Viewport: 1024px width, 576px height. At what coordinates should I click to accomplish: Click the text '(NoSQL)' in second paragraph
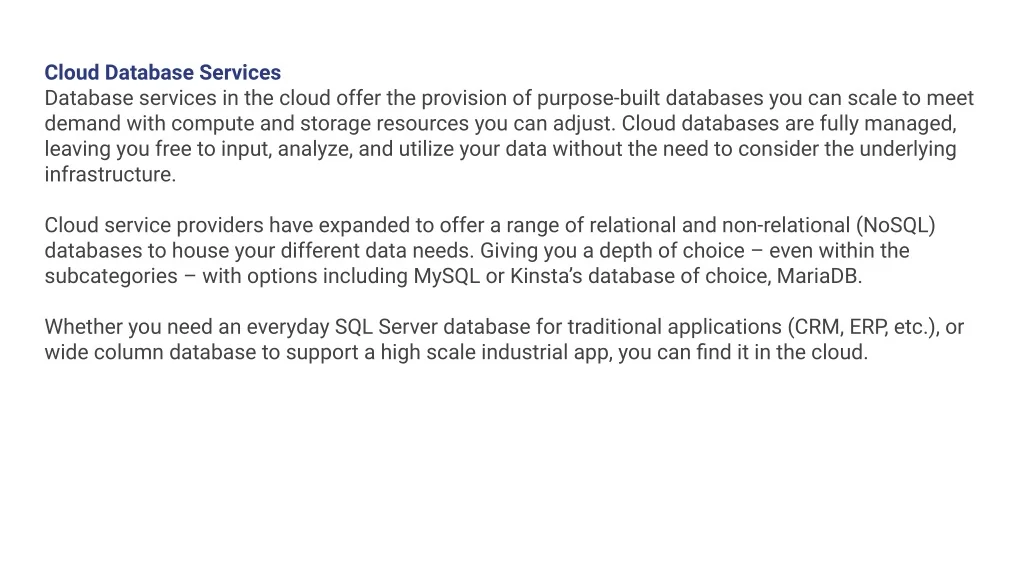(x=895, y=225)
